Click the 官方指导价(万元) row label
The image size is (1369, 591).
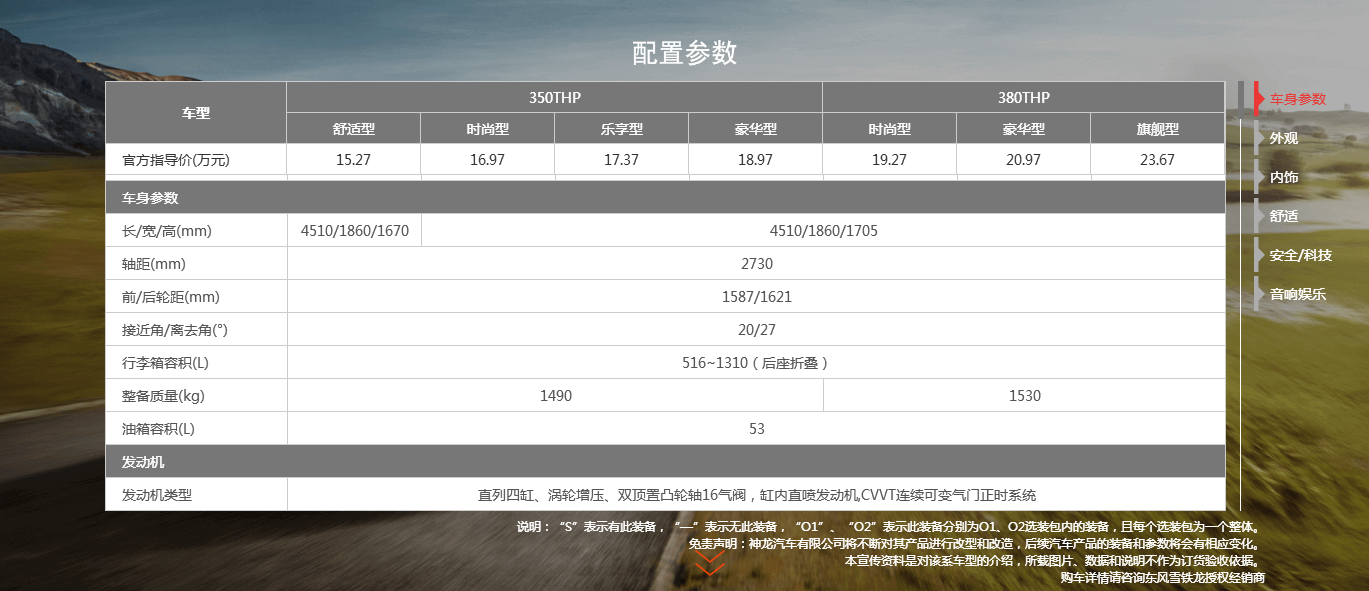pos(175,160)
